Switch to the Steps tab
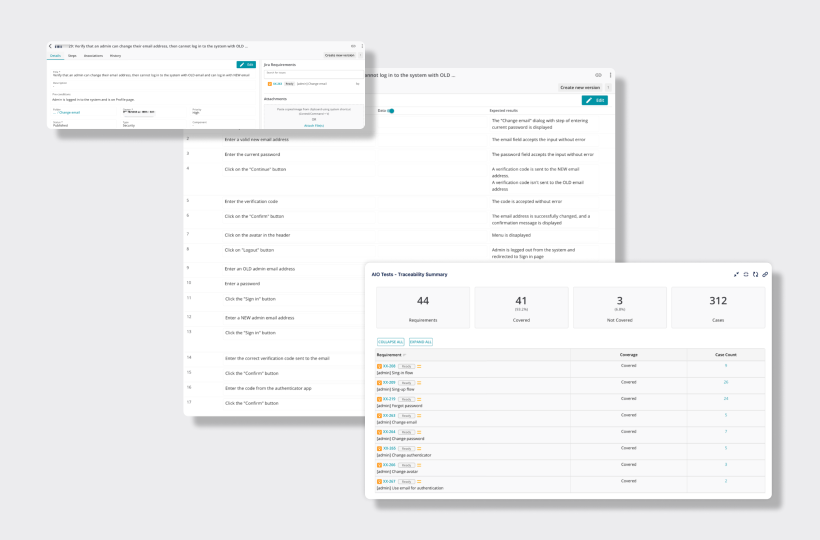 tap(73, 56)
